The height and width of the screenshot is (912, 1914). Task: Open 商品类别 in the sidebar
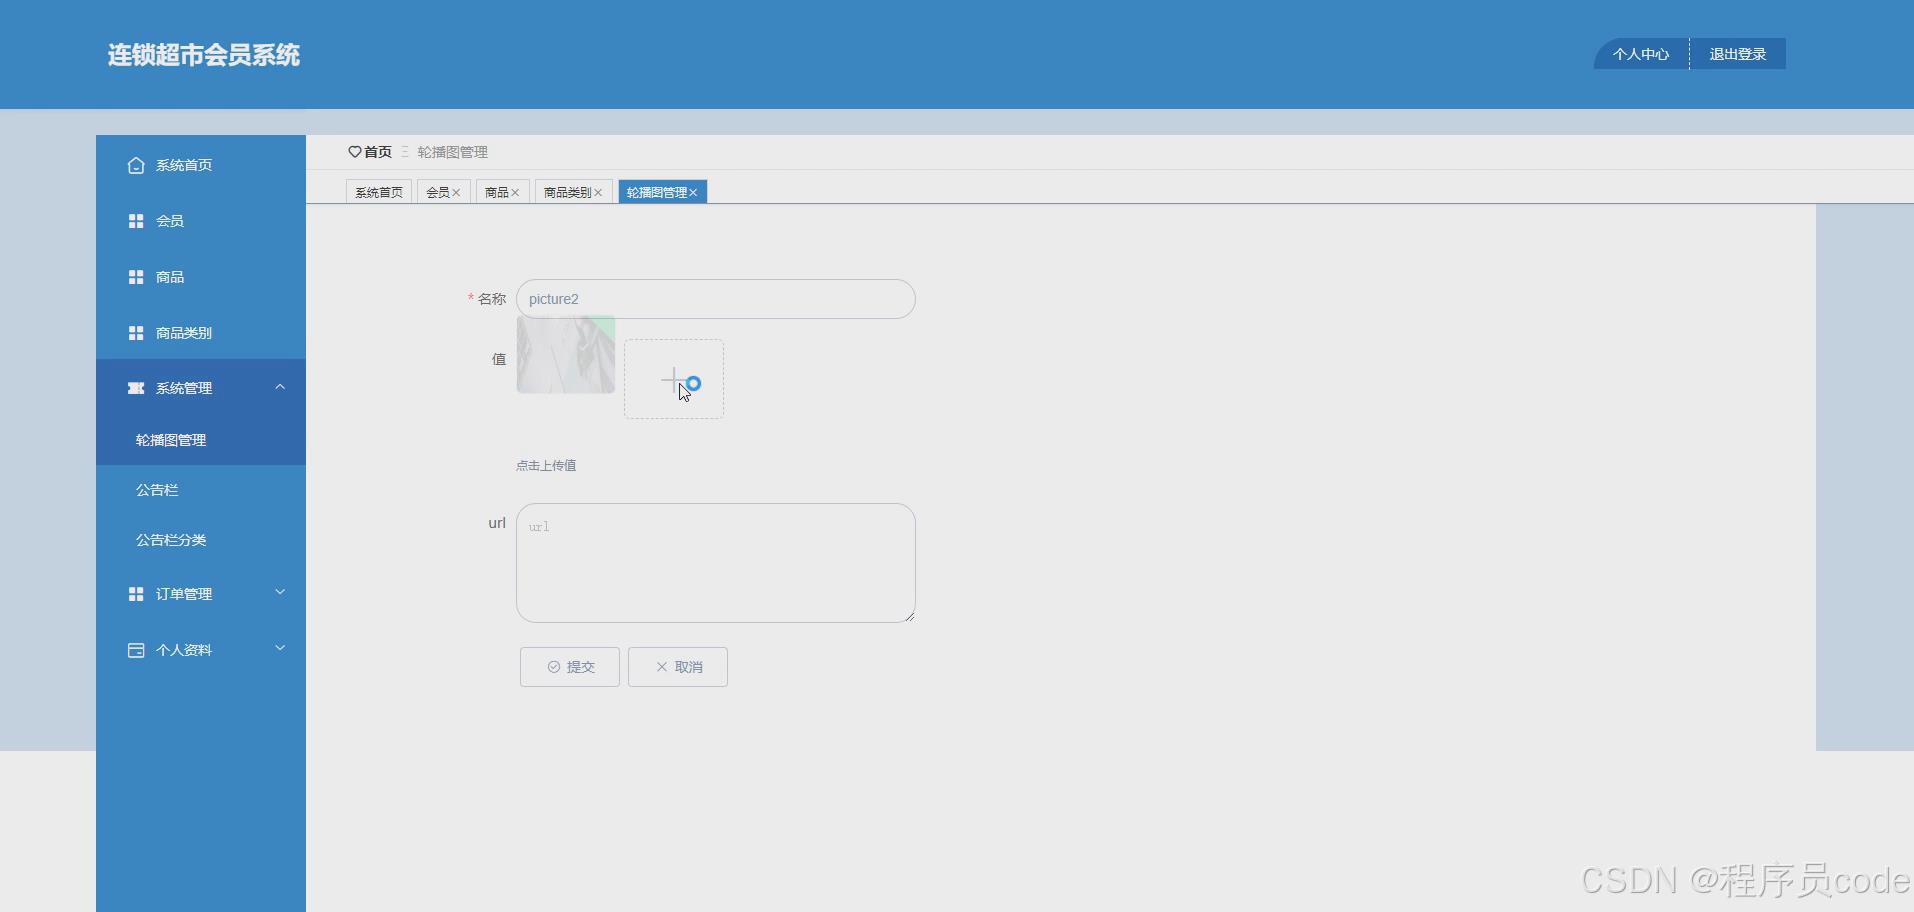[x=201, y=333]
